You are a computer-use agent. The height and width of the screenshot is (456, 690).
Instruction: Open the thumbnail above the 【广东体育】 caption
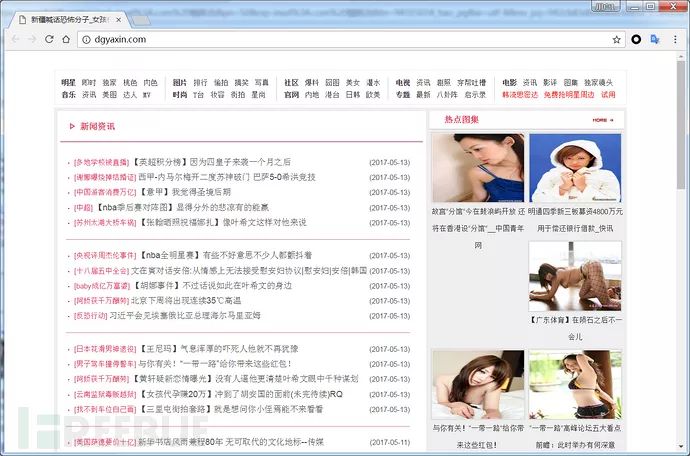[x=575, y=276]
